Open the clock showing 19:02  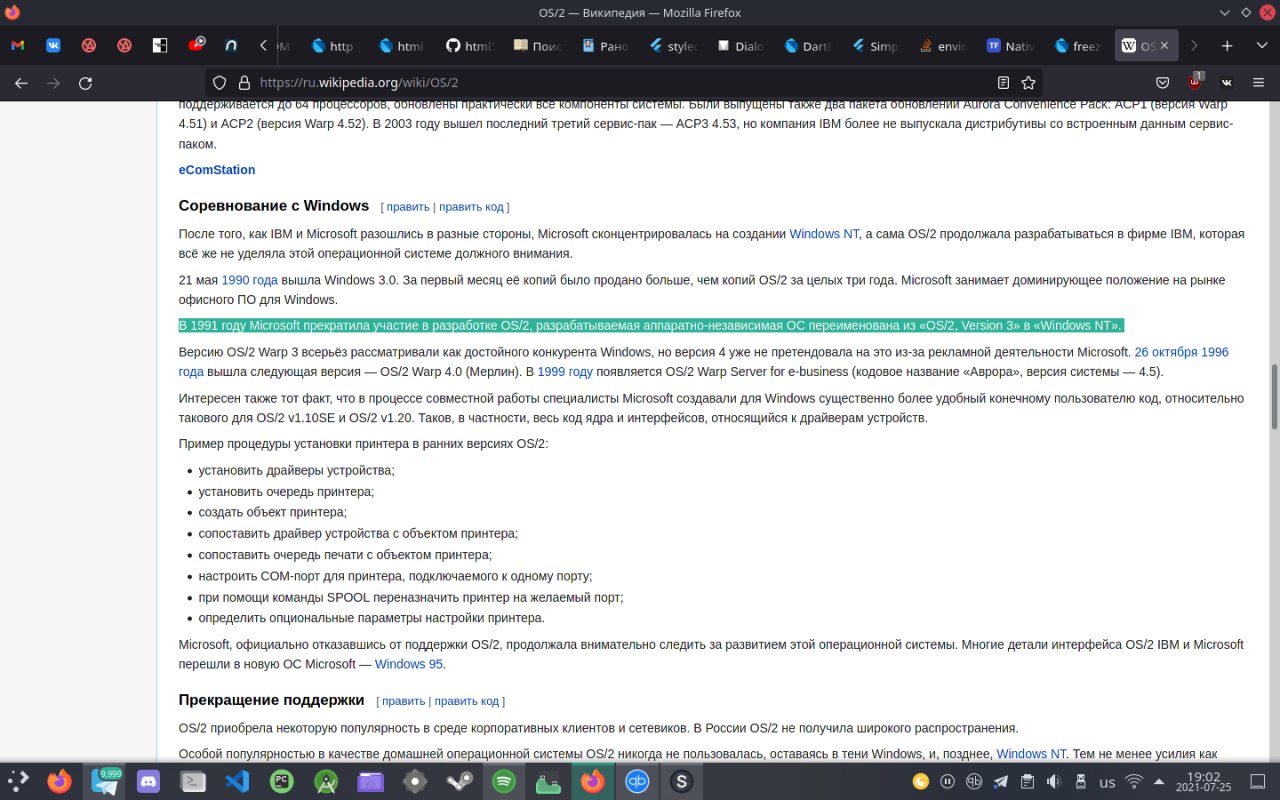click(x=1204, y=781)
